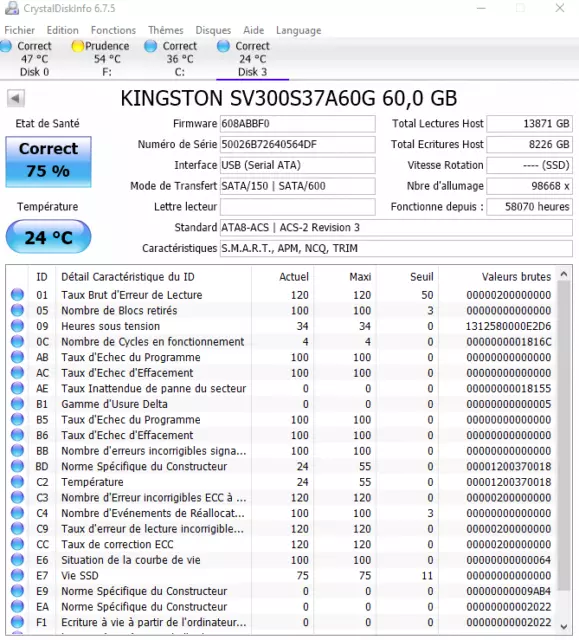The height and width of the screenshot is (640, 579).
Task: Click the Correct 75 % health status button
Action: click(49, 162)
